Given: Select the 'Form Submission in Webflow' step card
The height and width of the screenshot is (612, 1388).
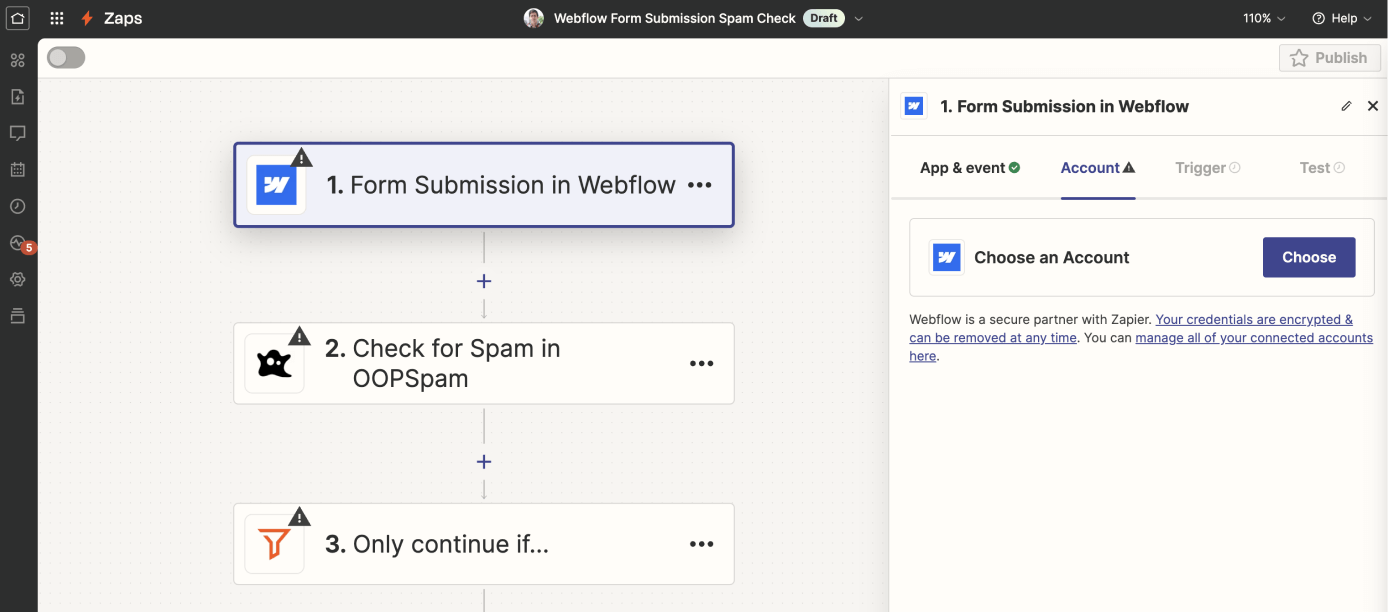Looking at the screenshot, I should tap(484, 185).
